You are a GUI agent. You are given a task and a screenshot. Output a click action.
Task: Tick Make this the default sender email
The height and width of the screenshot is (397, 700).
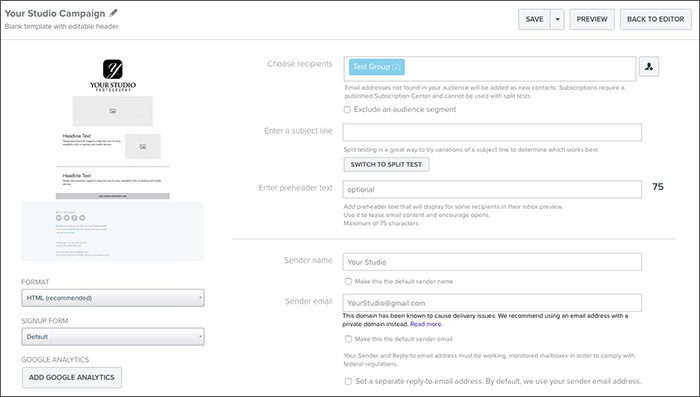(348, 339)
